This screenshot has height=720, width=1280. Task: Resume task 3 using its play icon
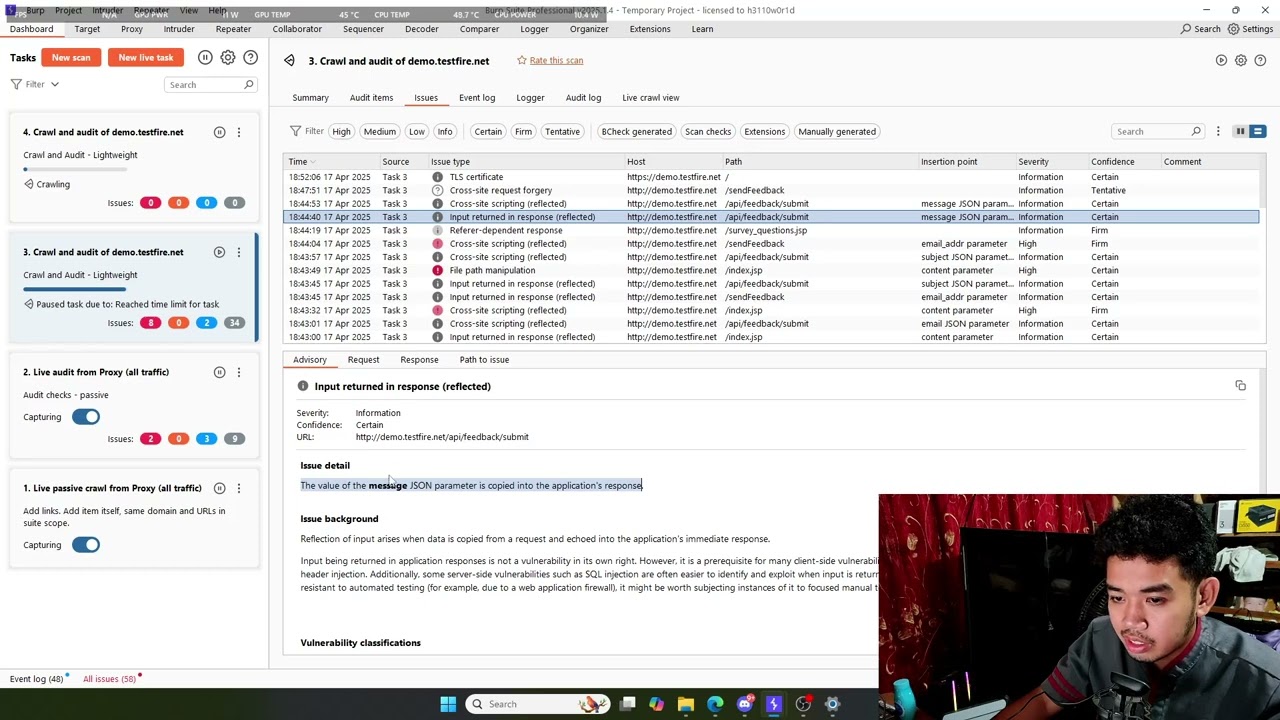tap(219, 252)
